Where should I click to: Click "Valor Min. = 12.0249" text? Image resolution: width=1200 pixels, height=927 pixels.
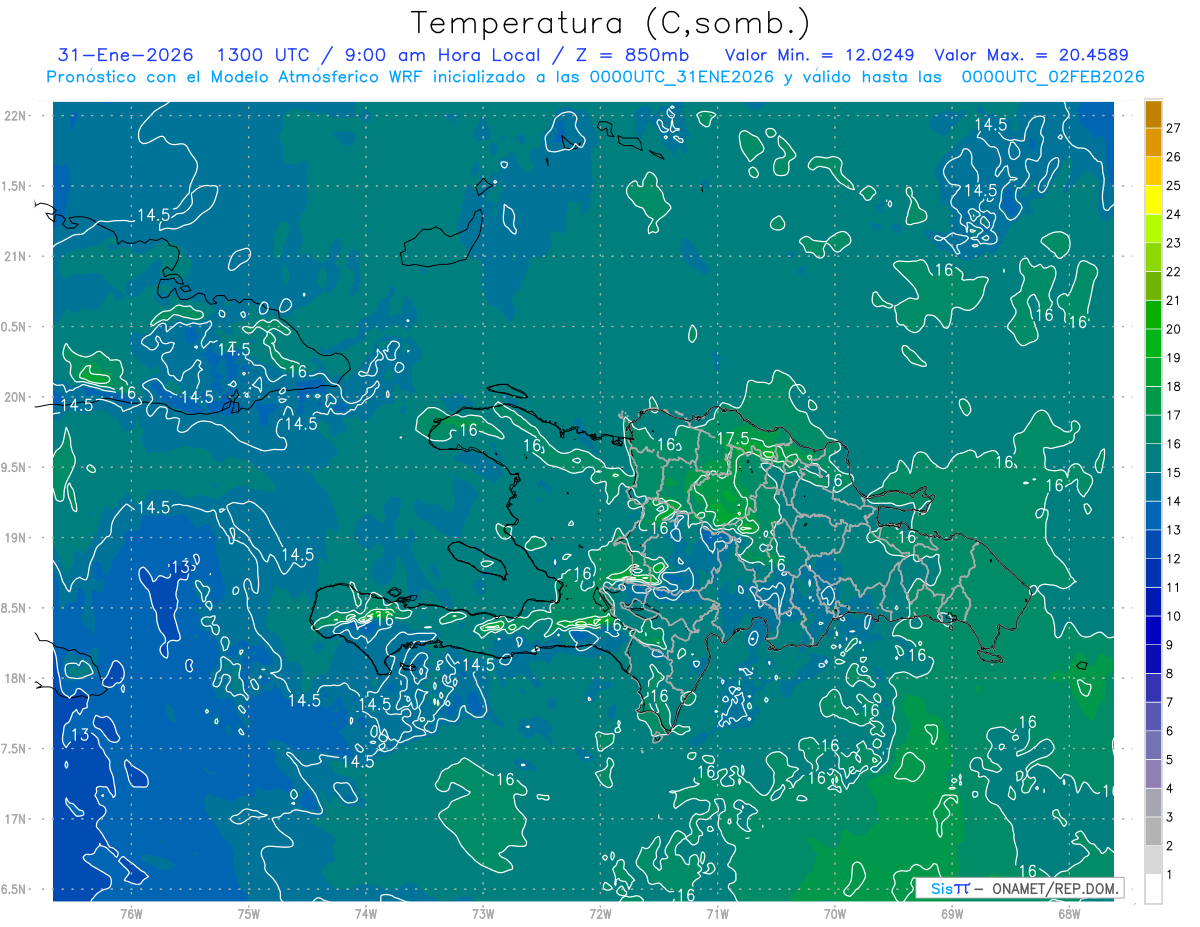coord(820,55)
